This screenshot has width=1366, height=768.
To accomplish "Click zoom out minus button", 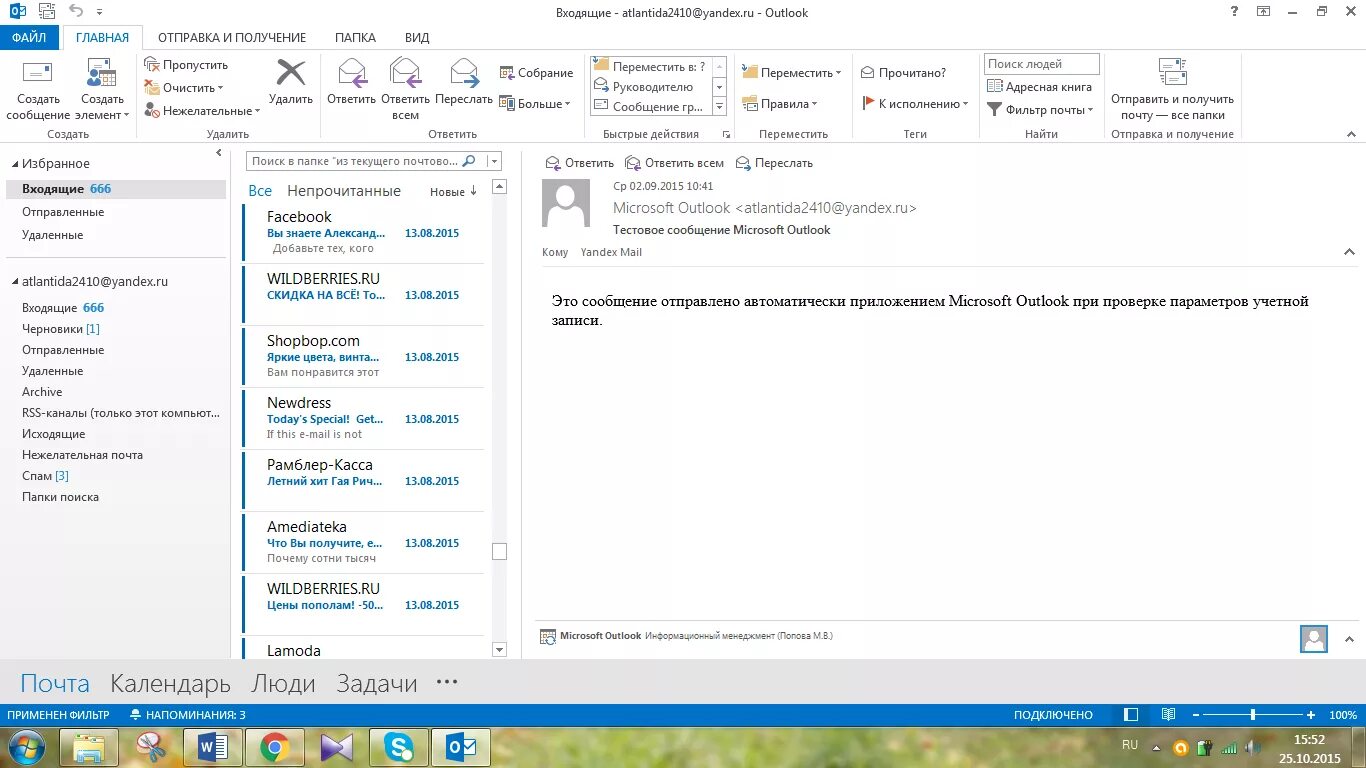I will [x=1194, y=715].
